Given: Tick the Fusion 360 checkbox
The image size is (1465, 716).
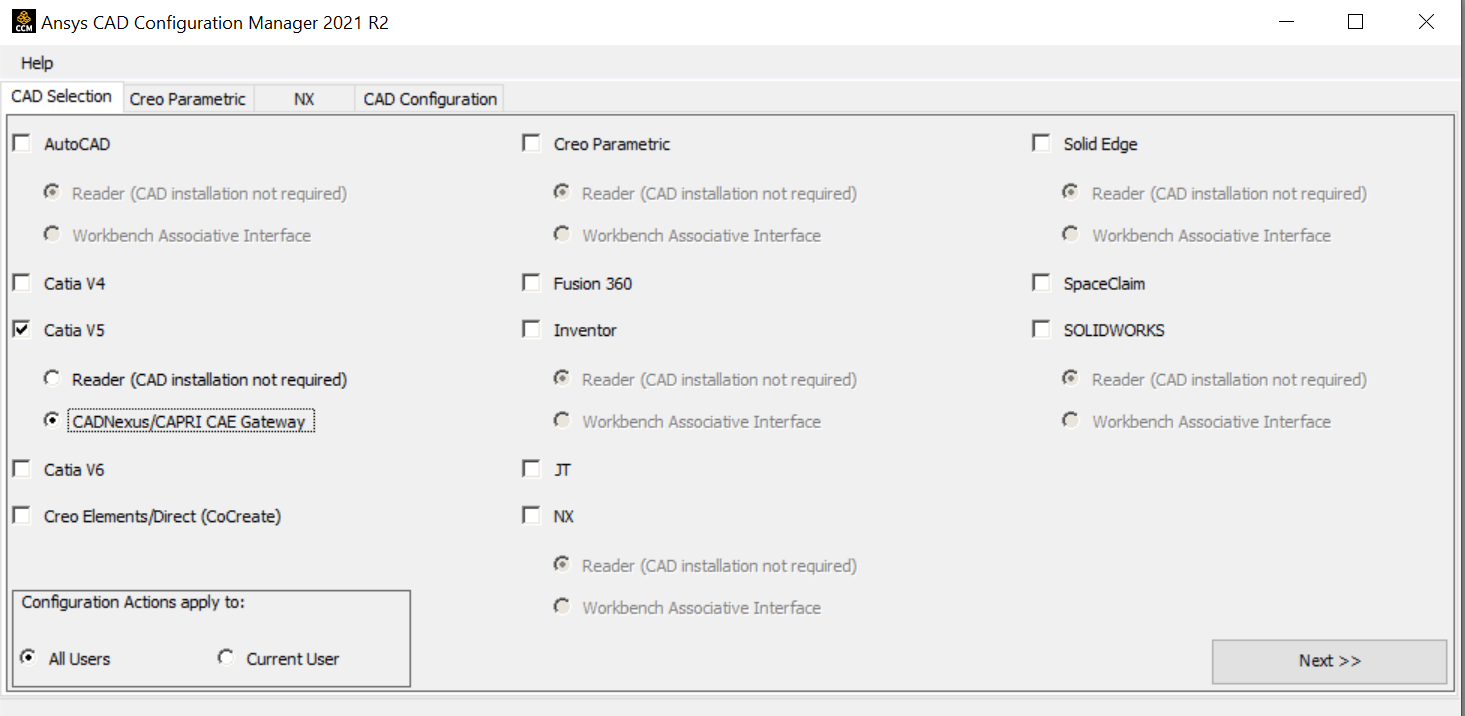Looking at the screenshot, I should (532, 283).
